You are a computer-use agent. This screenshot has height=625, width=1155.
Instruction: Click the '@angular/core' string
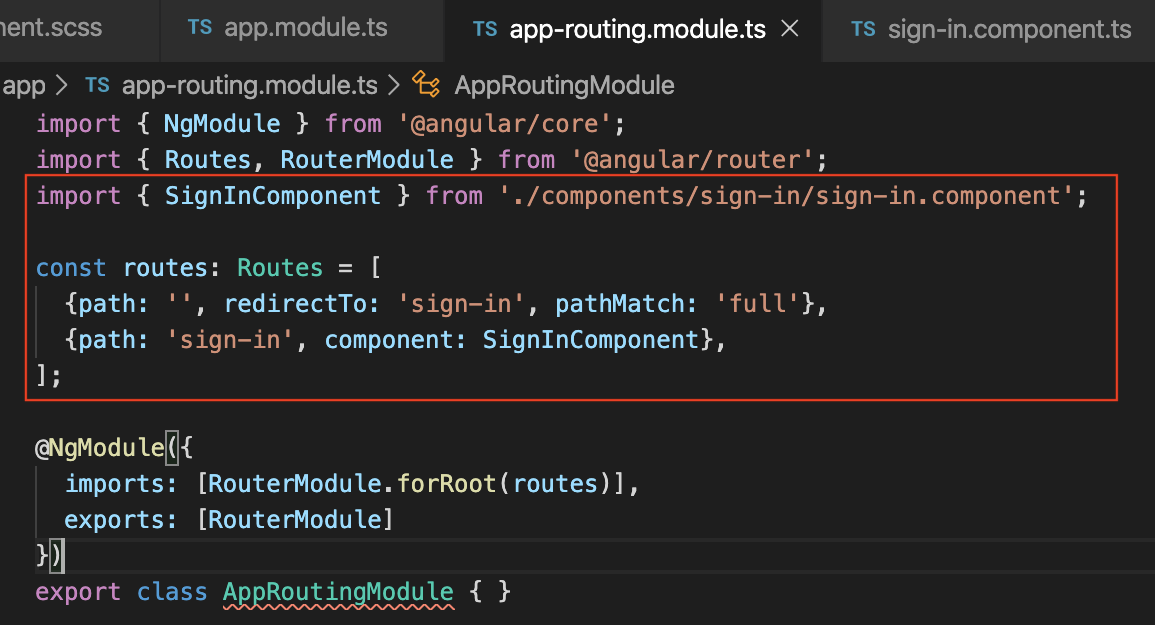(505, 124)
